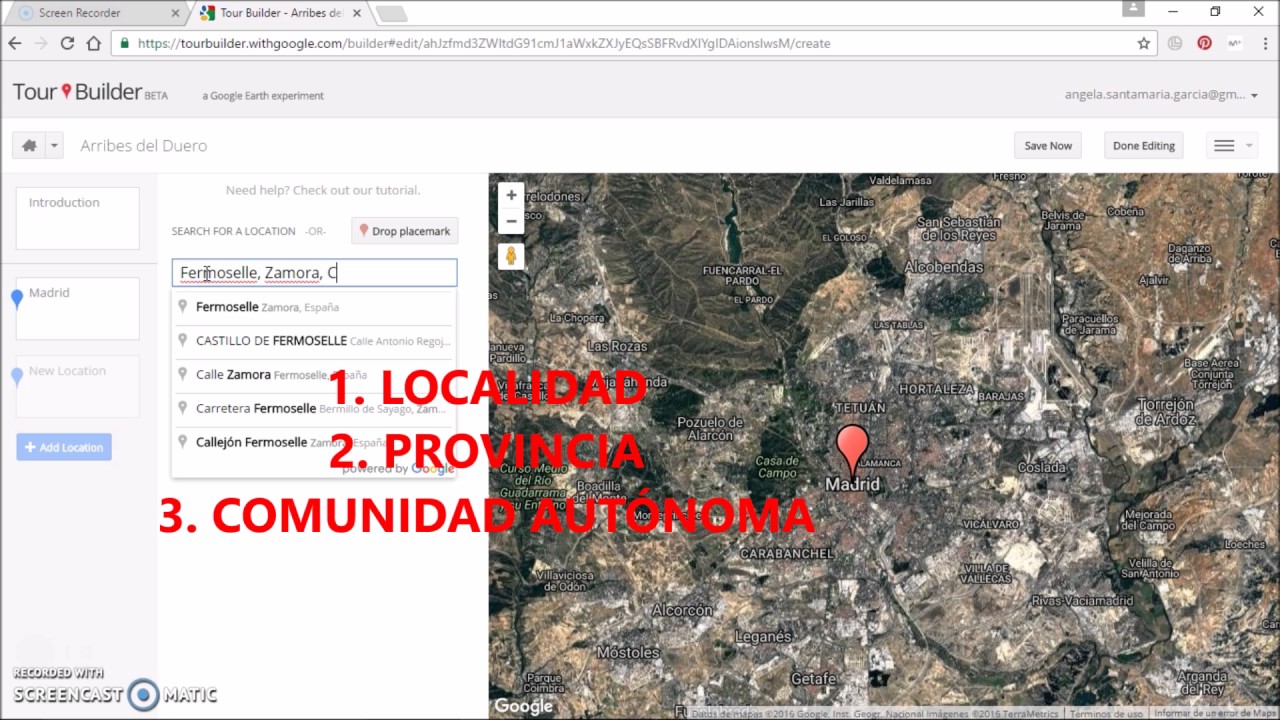
Task: Choose suggestion Fermoselle Zamora, España
Action: click(314, 307)
